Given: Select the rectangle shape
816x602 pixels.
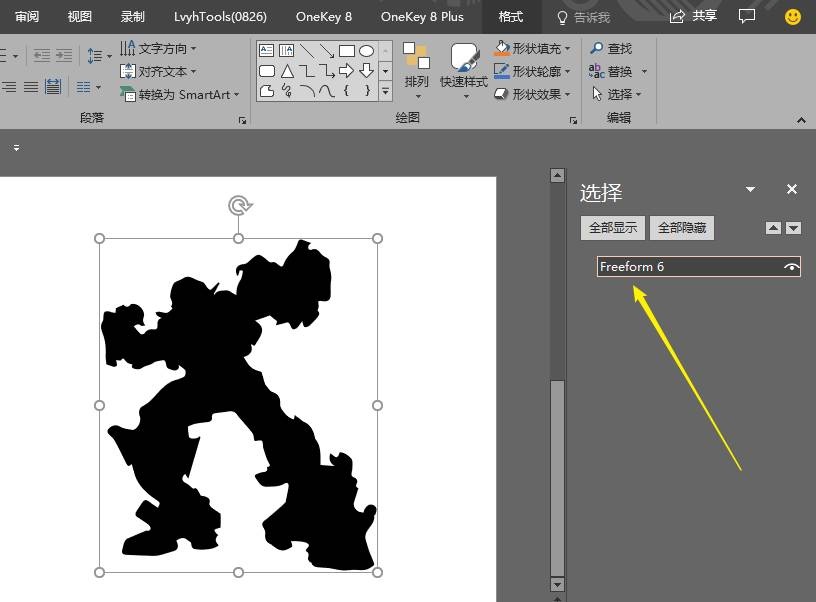Looking at the screenshot, I should pyautogui.click(x=347, y=50).
